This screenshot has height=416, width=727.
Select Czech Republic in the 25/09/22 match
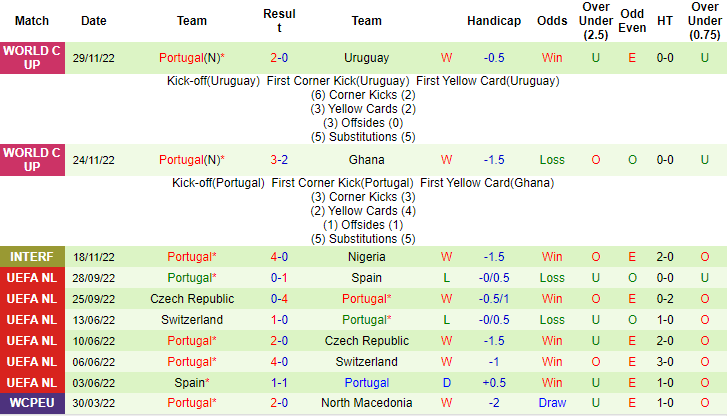click(192, 298)
